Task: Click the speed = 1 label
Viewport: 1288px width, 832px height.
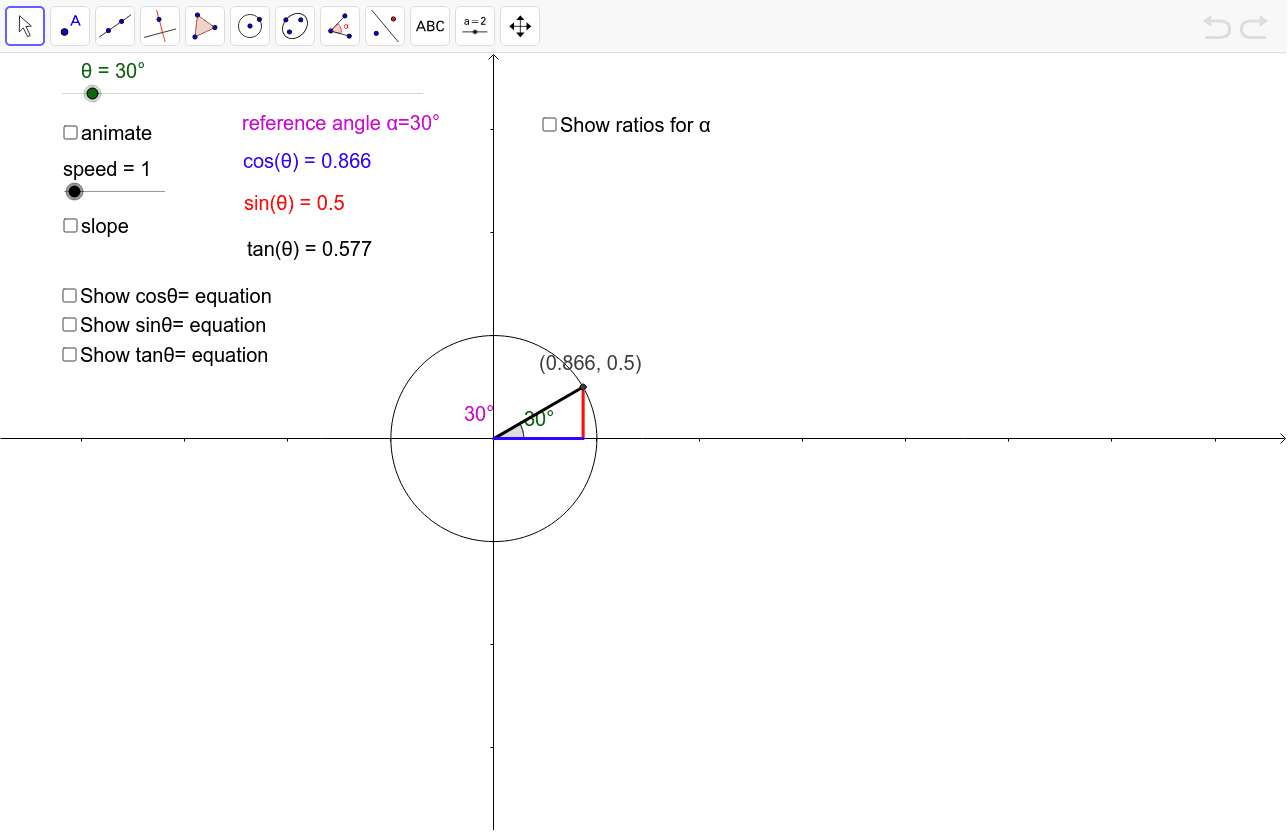Action: click(x=107, y=169)
